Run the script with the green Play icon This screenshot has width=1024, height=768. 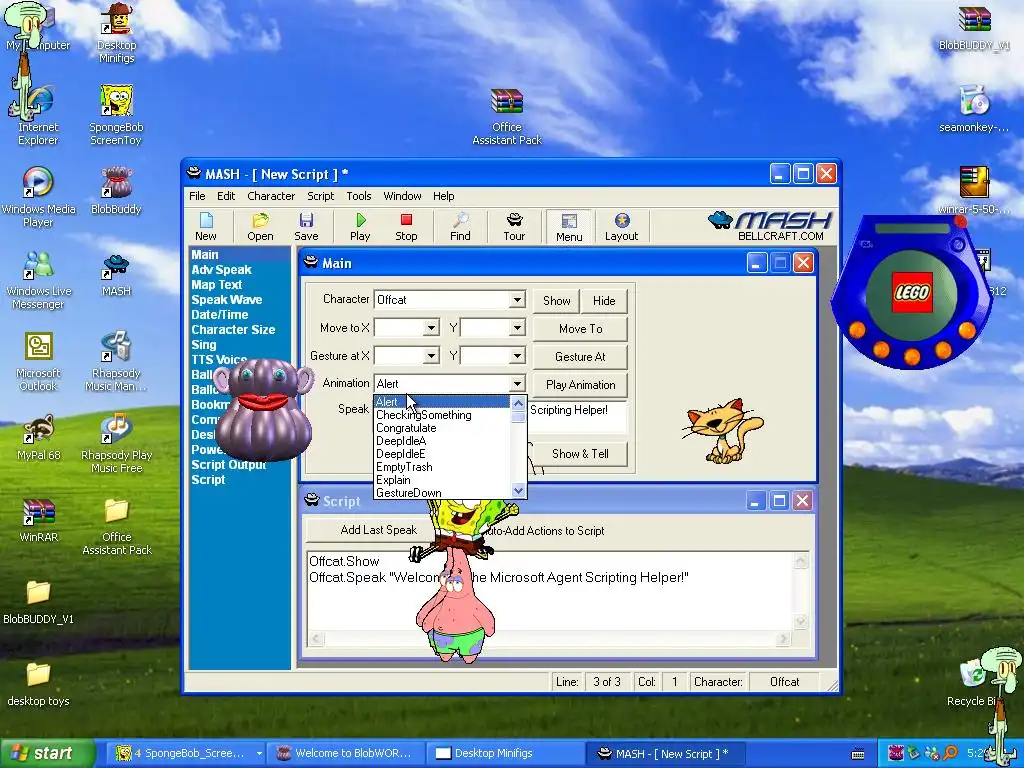coord(360,227)
